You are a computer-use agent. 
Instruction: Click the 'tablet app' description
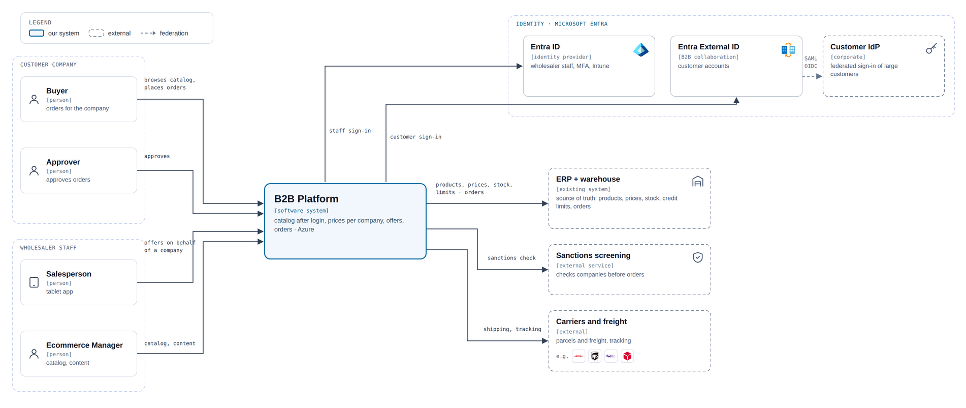click(x=59, y=292)
